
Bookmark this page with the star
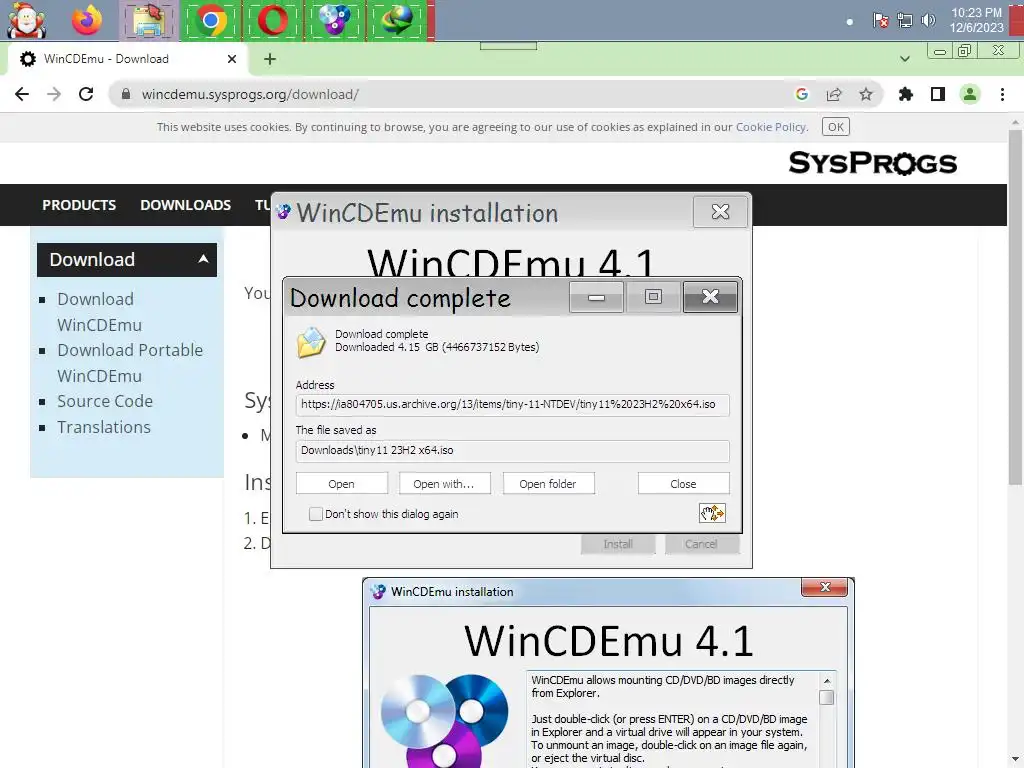866,94
